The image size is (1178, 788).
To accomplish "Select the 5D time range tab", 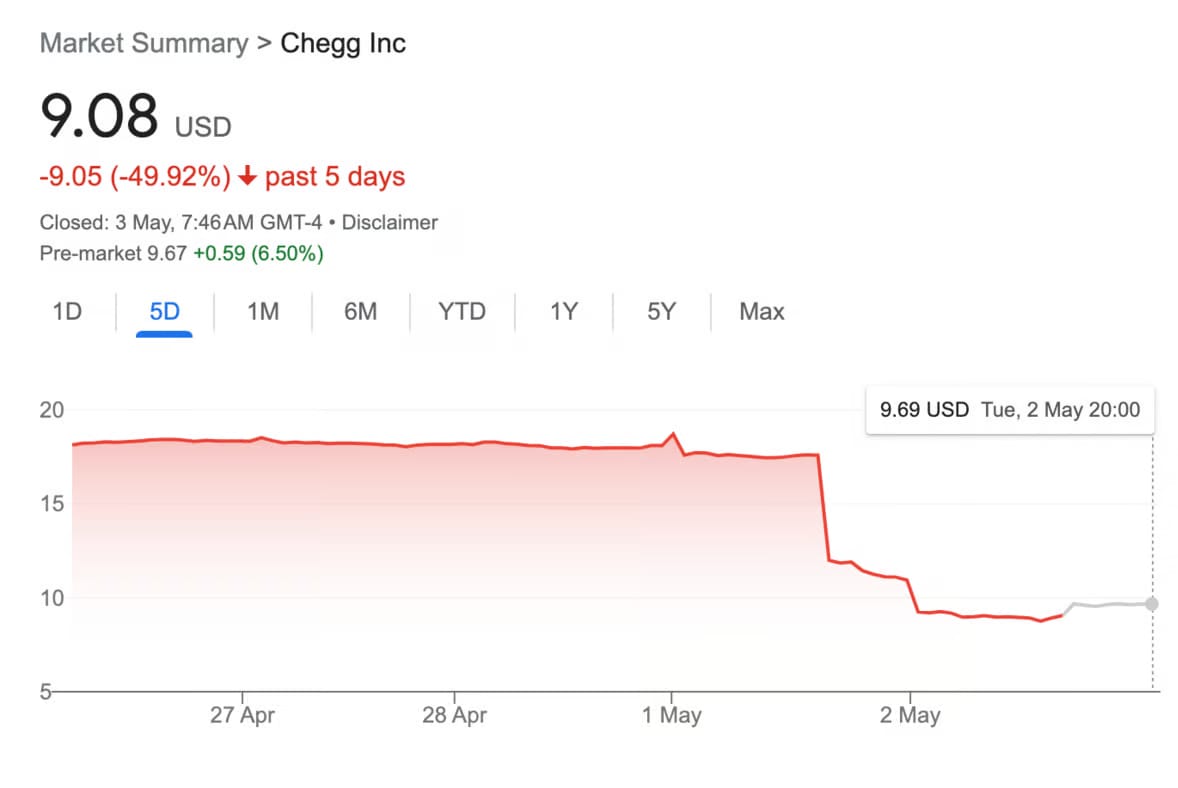I will pyautogui.click(x=165, y=311).
